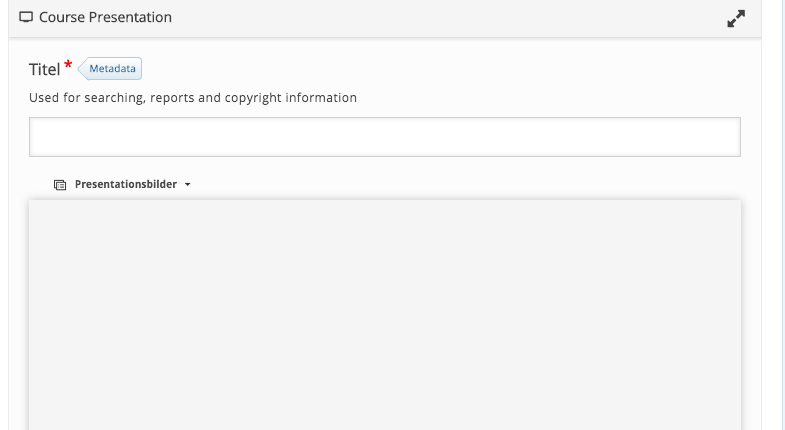This screenshot has width=785, height=430.
Task: Click the Course Presentation header title
Action: pos(105,18)
